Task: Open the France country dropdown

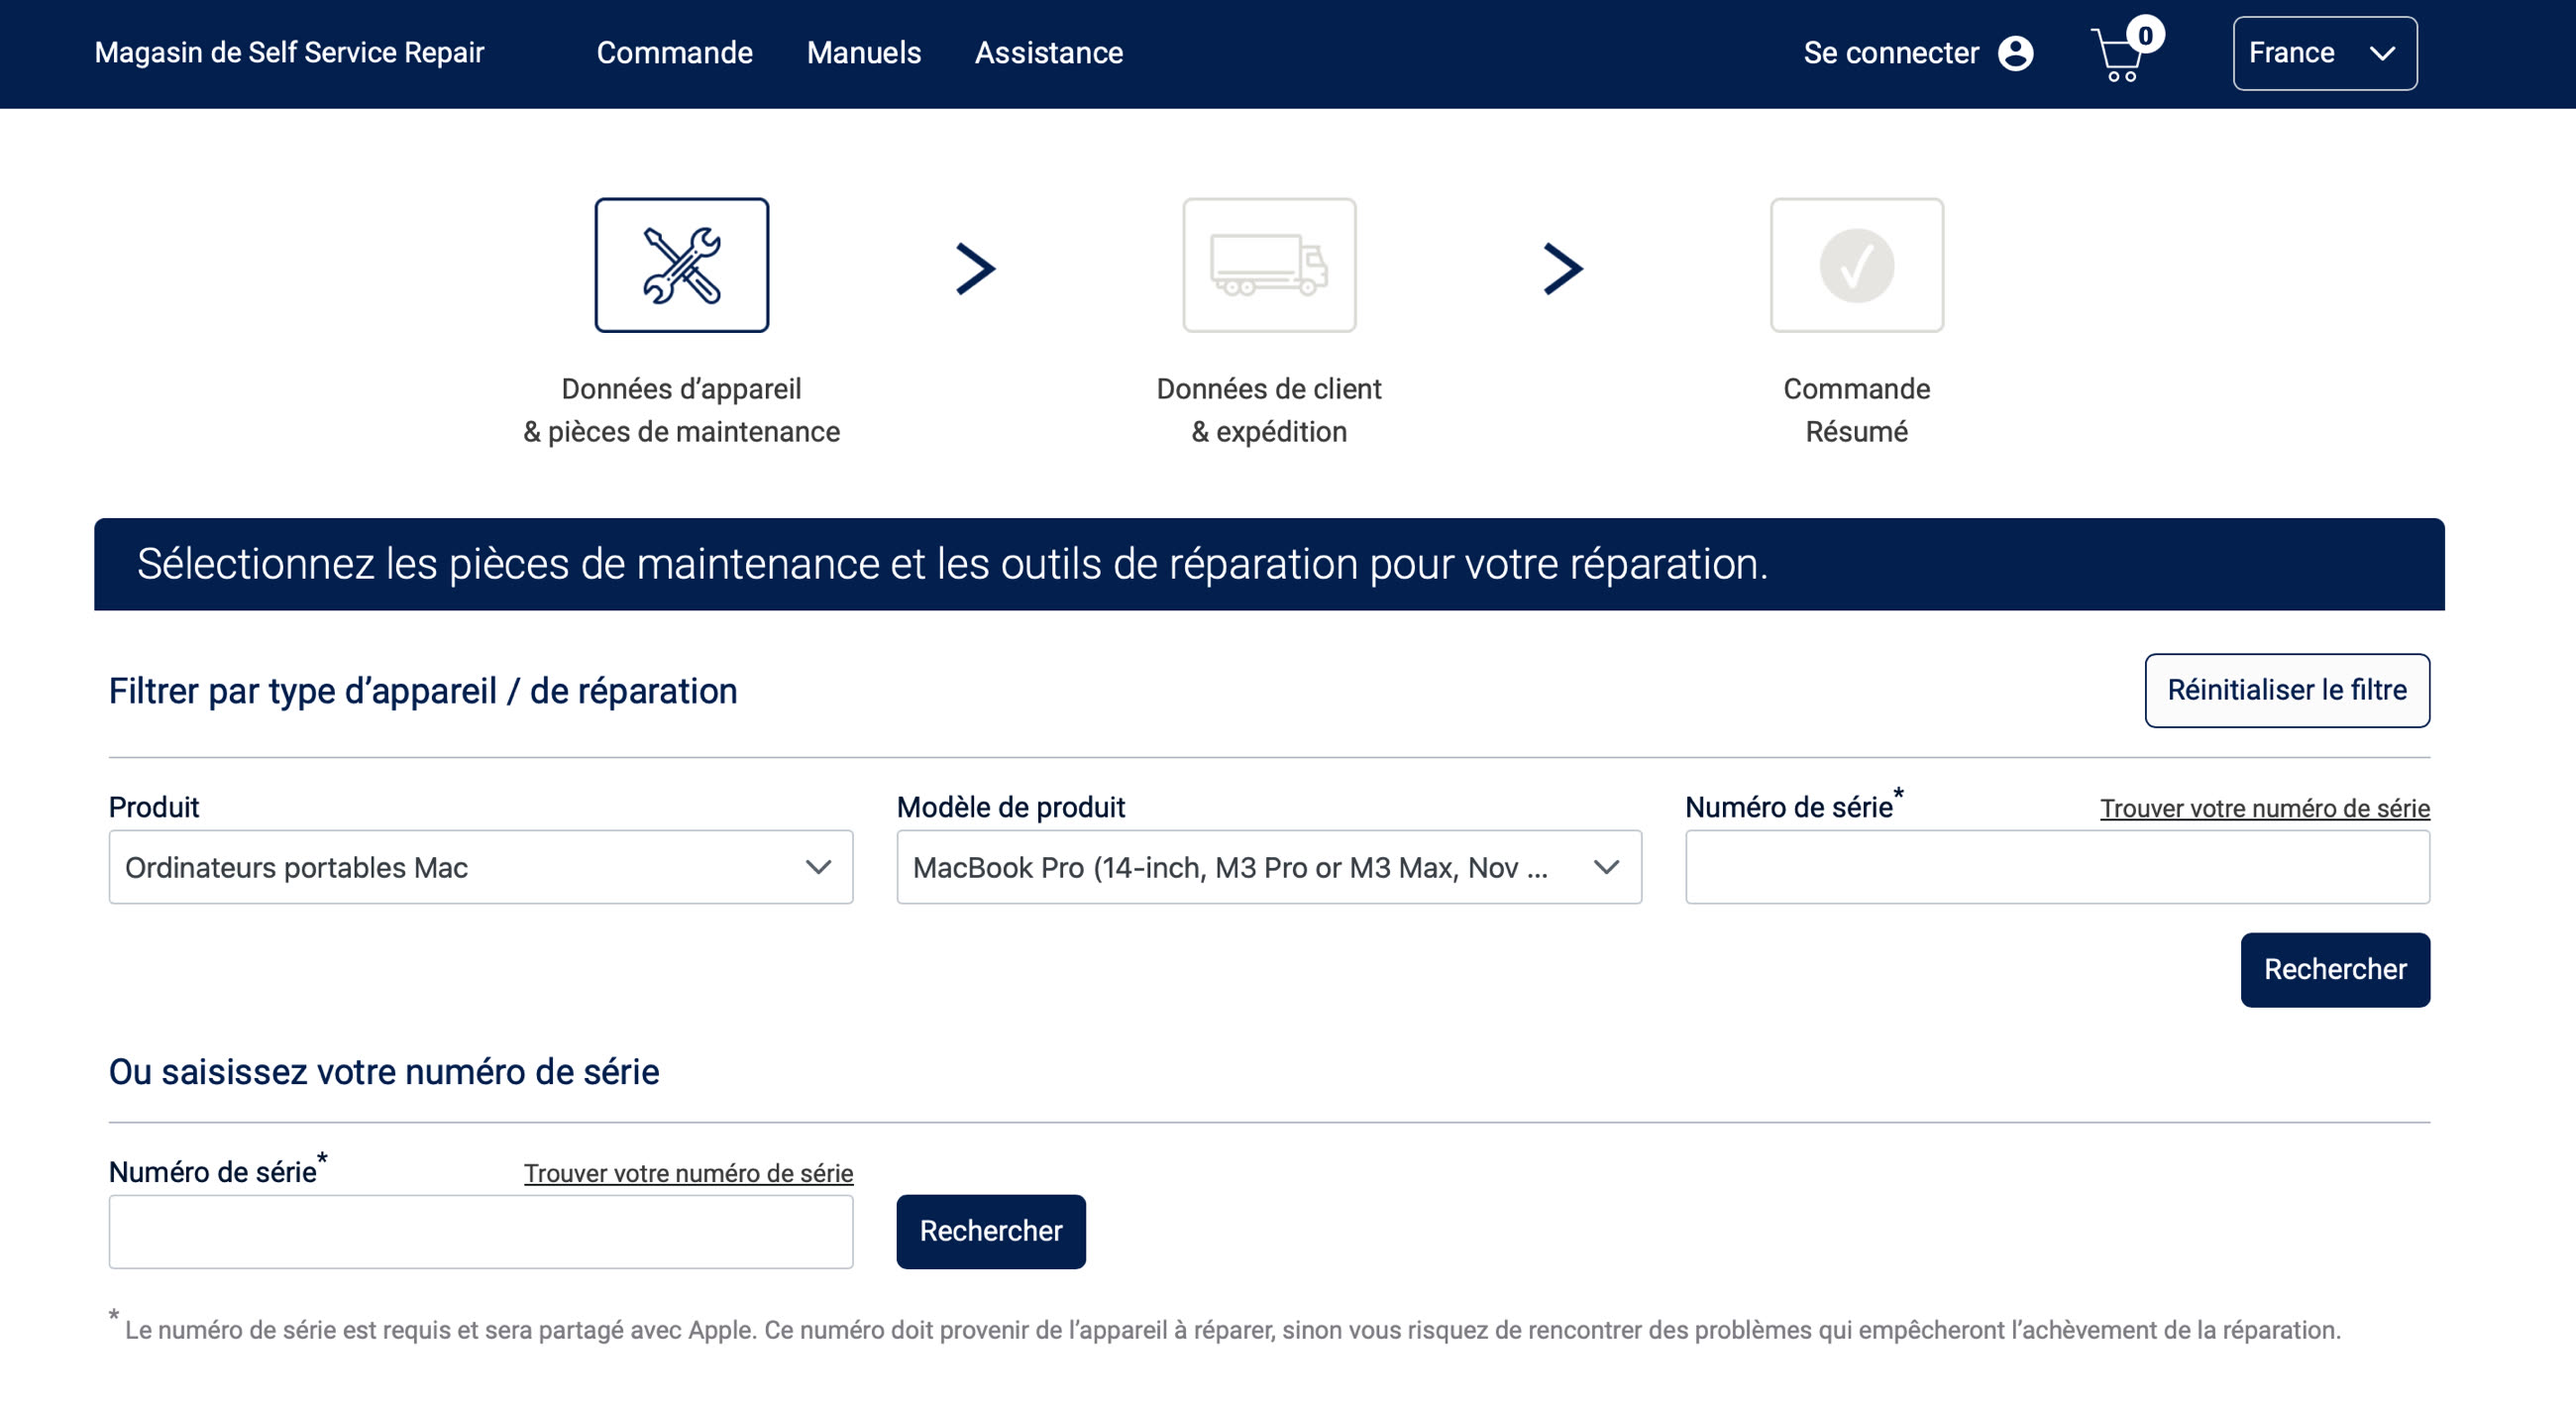Action: click(x=2325, y=53)
